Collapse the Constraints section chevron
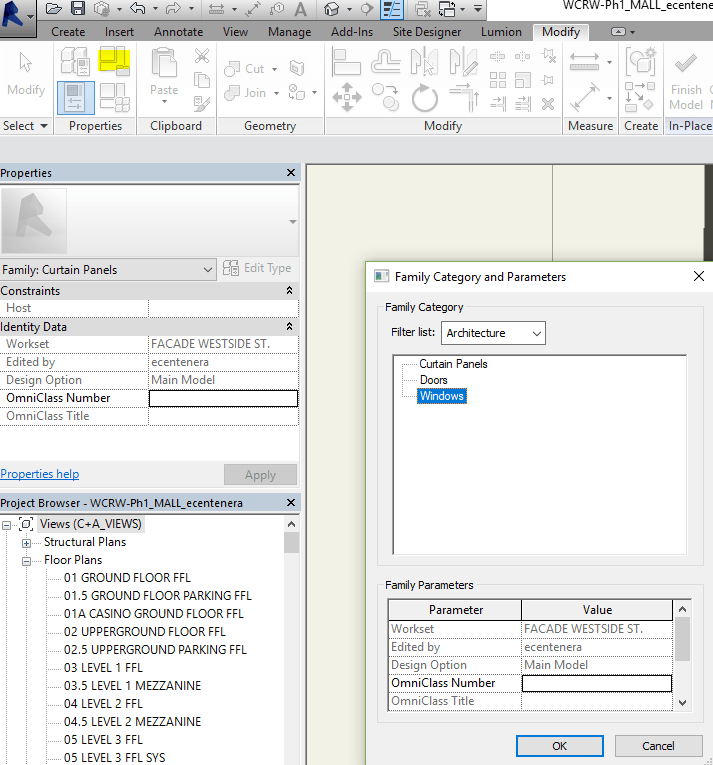This screenshot has height=765, width=713. [289, 290]
